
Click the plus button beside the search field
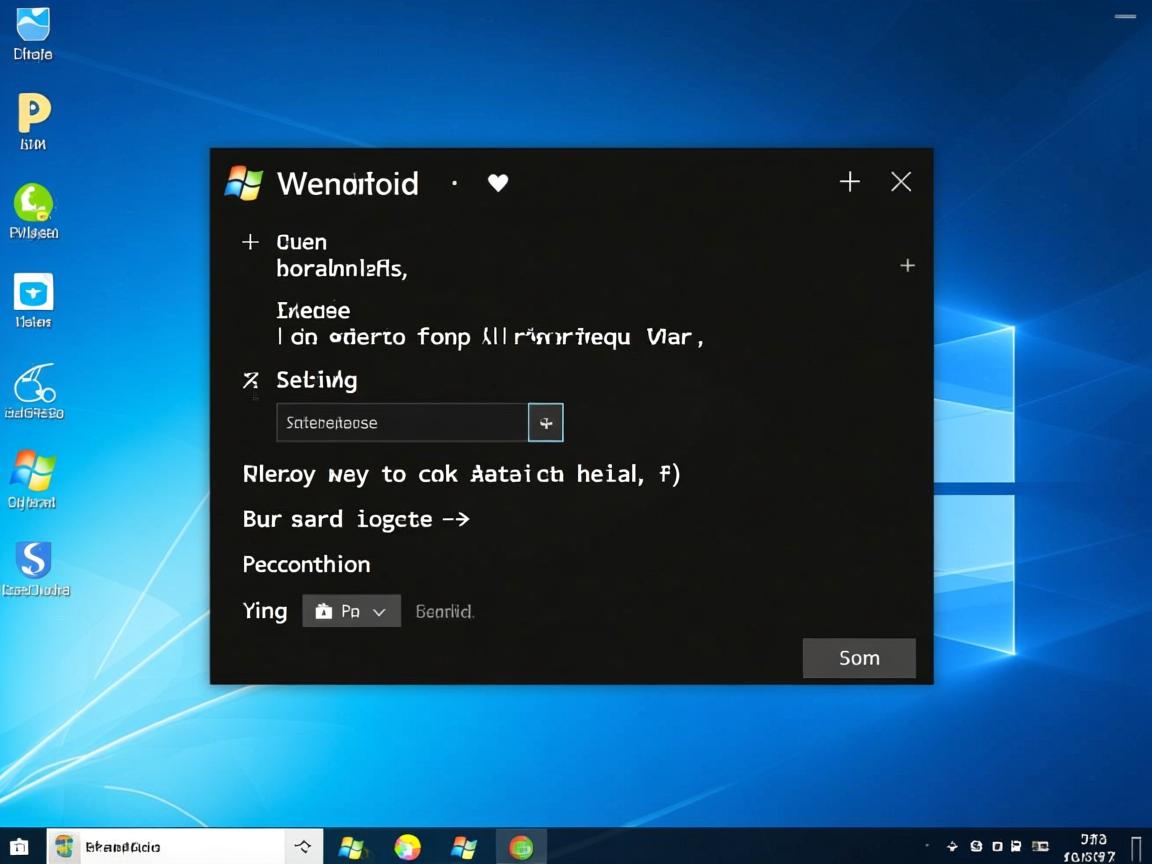[x=546, y=422]
